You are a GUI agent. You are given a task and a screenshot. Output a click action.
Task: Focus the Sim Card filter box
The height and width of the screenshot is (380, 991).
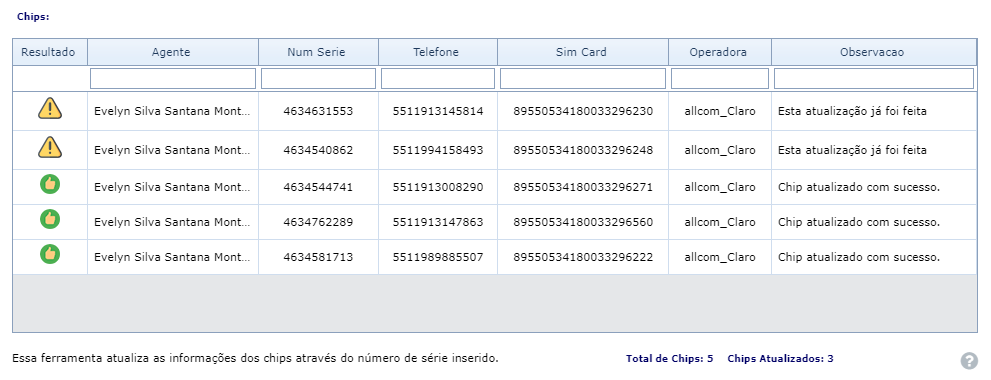(583, 78)
